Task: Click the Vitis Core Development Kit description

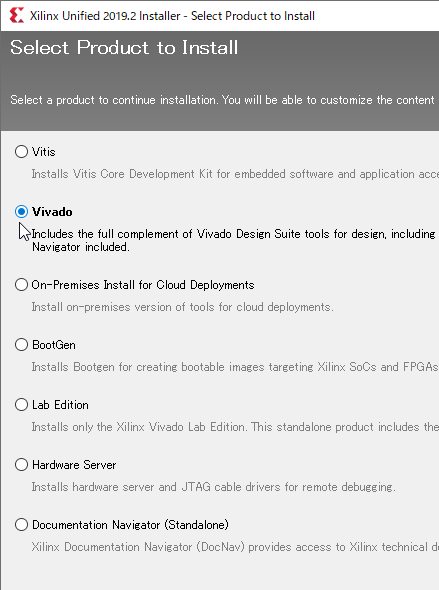Action: [x=235, y=174]
